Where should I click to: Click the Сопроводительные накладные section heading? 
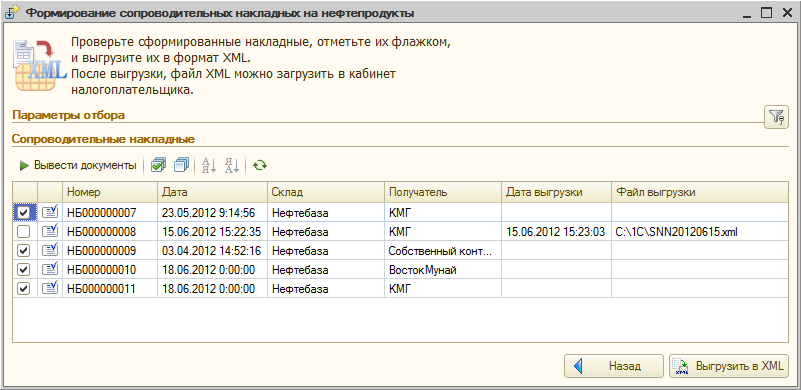pos(103,139)
